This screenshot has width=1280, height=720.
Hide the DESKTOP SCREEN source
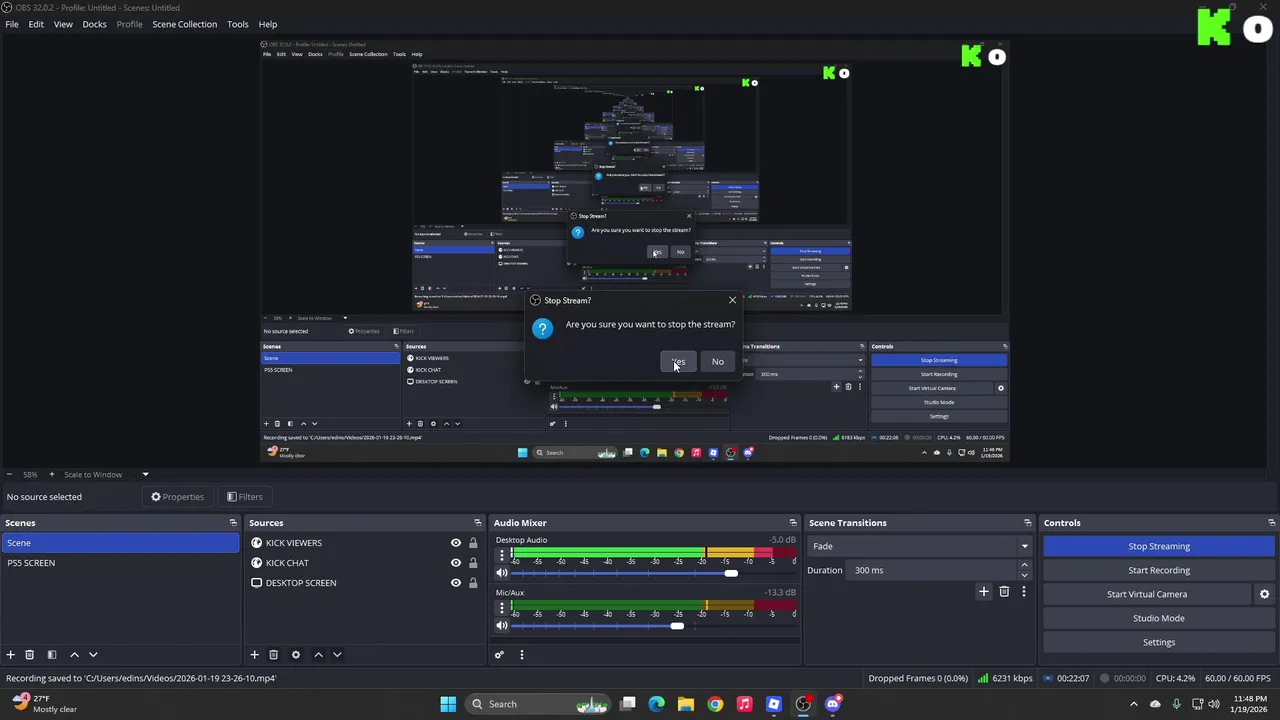[456, 583]
